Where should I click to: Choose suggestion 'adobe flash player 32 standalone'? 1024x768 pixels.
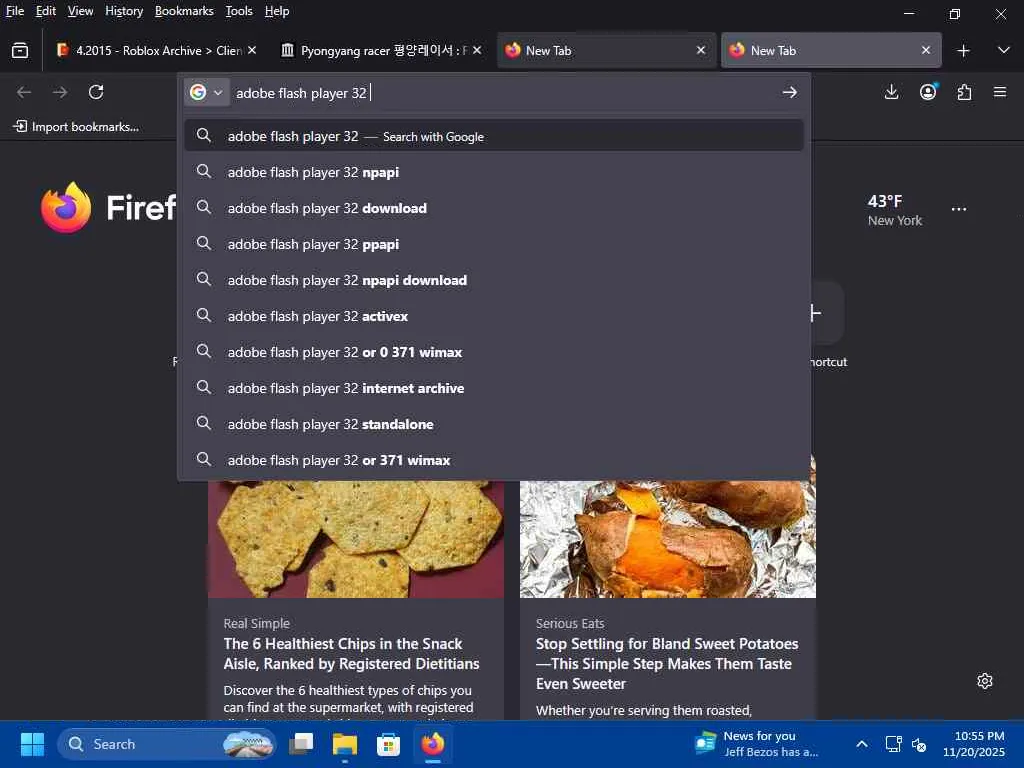point(494,424)
